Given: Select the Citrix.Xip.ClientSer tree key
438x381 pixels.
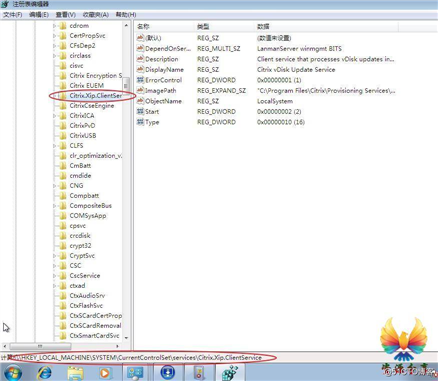Looking at the screenshot, I should [x=95, y=96].
